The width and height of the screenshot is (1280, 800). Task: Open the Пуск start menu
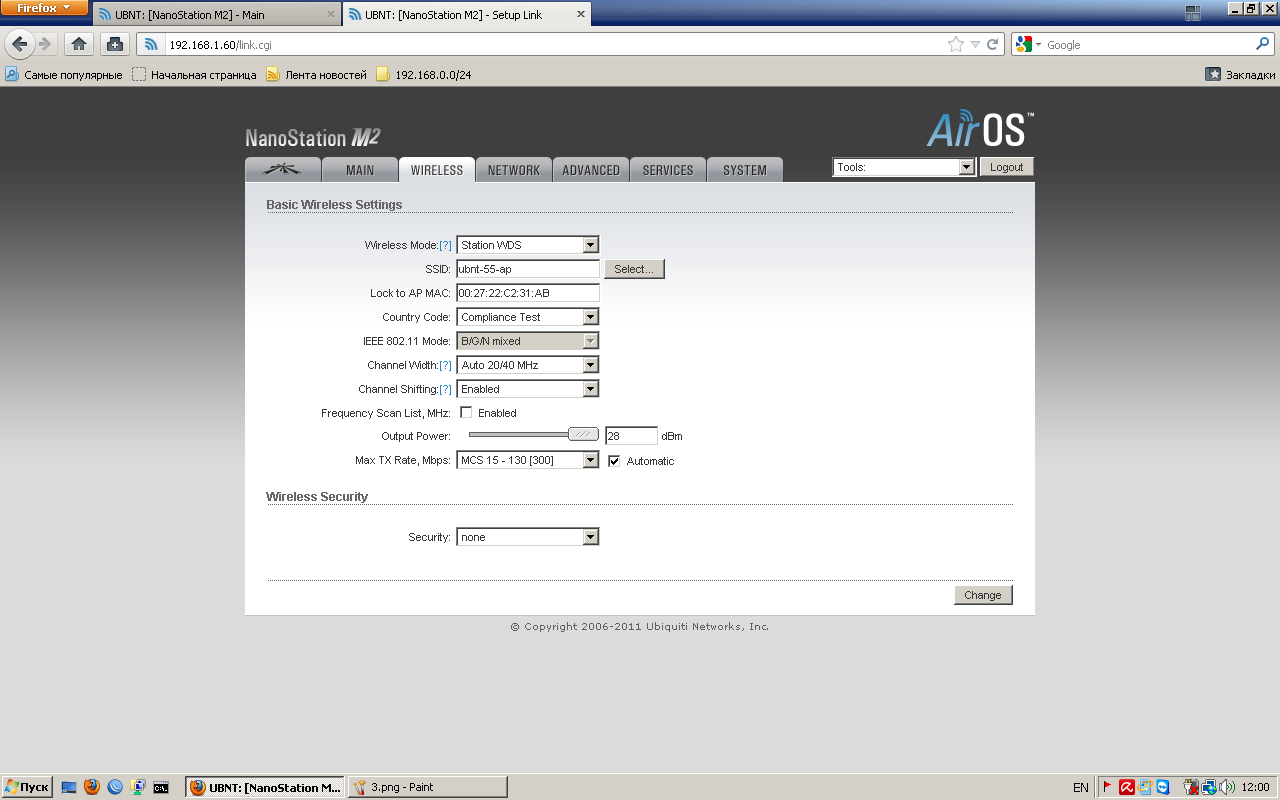(27, 787)
